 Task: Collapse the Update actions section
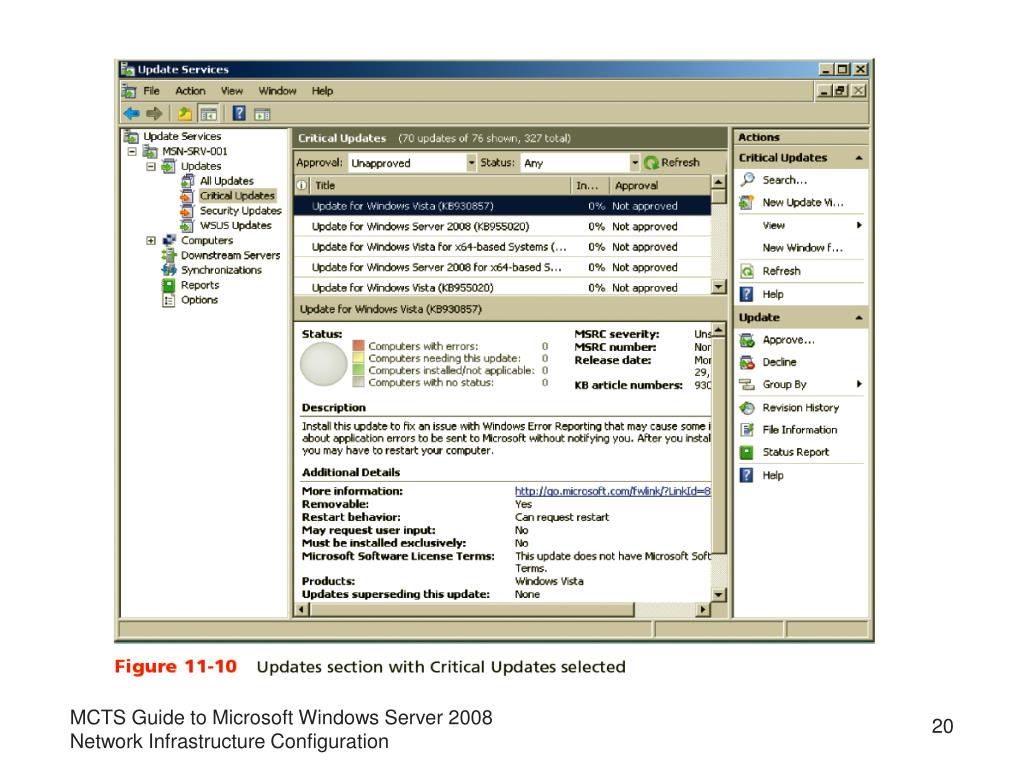[859, 318]
